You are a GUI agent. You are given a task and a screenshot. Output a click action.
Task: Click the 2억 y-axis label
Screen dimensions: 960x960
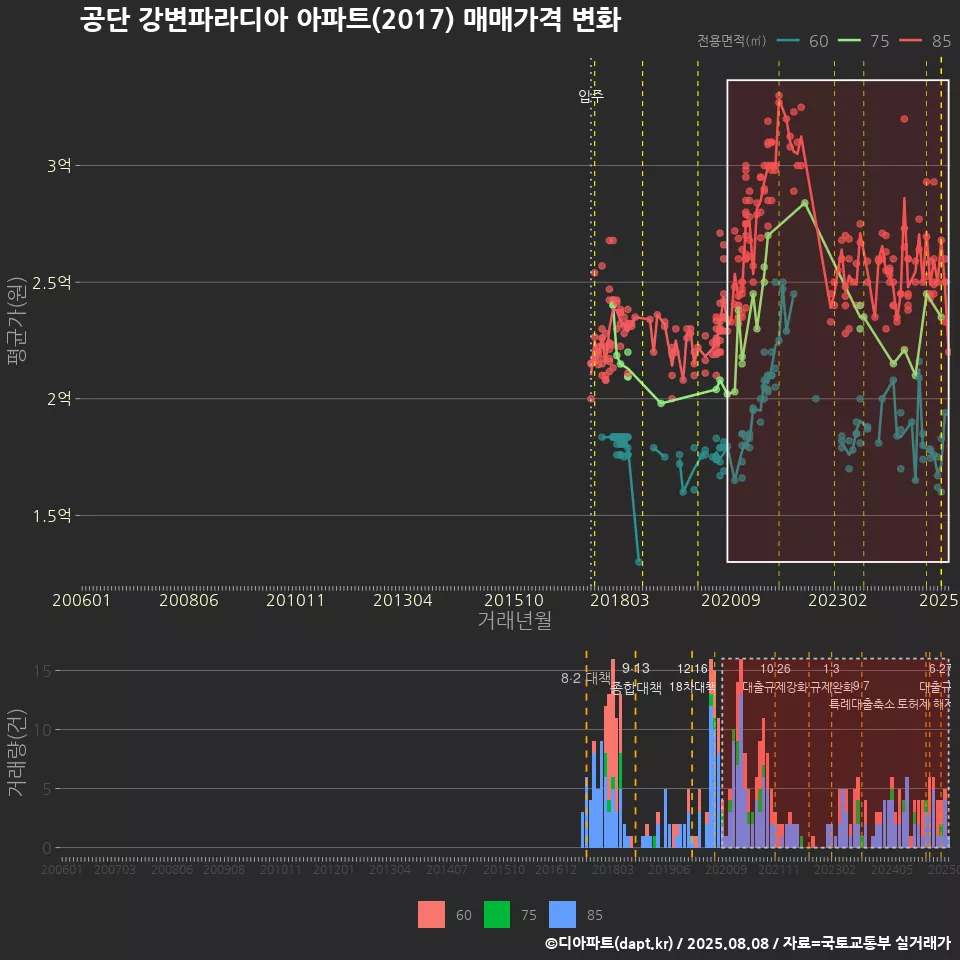[59, 399]
